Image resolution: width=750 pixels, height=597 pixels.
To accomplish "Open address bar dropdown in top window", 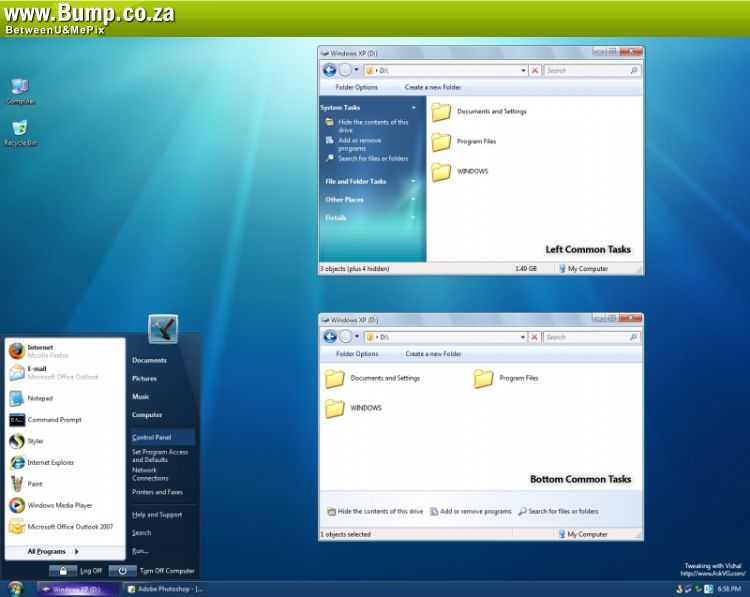I will (522, 71).
